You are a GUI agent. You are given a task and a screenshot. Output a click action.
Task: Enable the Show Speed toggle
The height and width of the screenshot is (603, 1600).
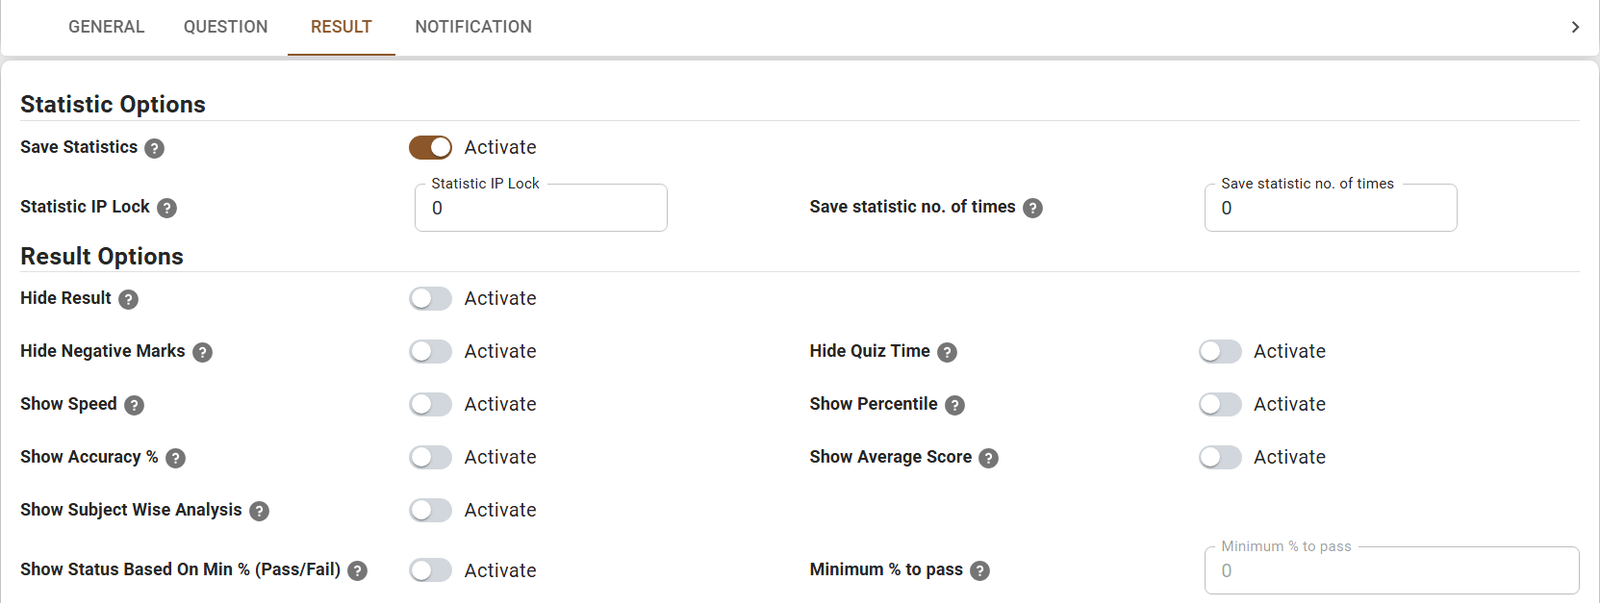point(430,405)
